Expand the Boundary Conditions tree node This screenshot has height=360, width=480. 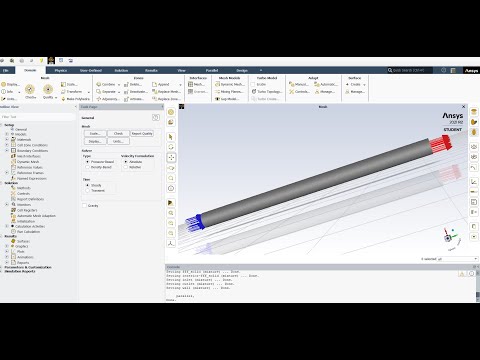click(7, 150)
